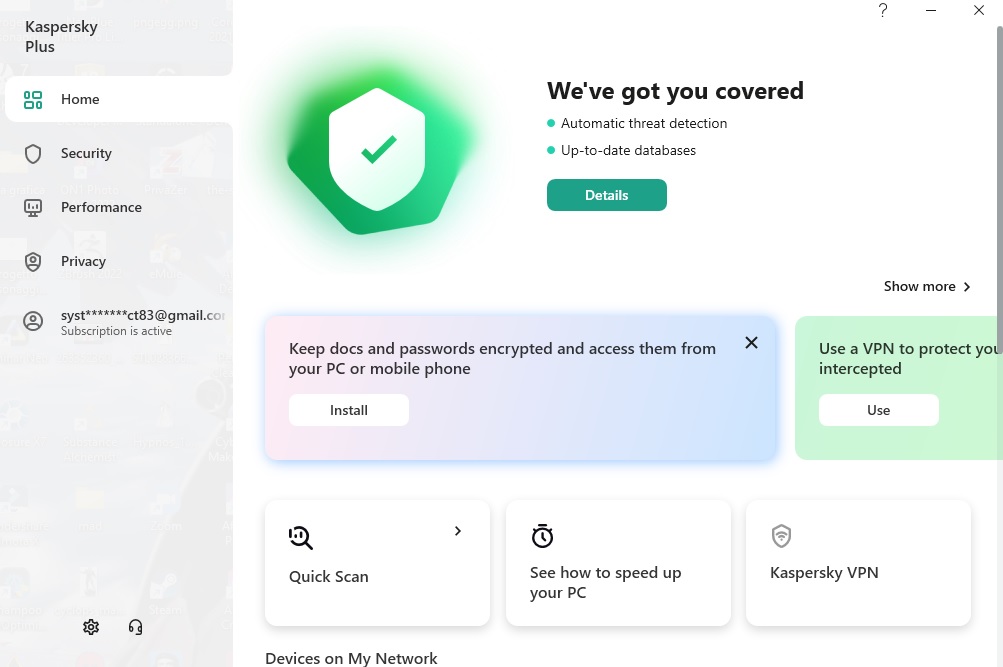Click the stopwatch speed-up icon
This screenshot has width=1003, height=667.
click(x=542, y=536)
